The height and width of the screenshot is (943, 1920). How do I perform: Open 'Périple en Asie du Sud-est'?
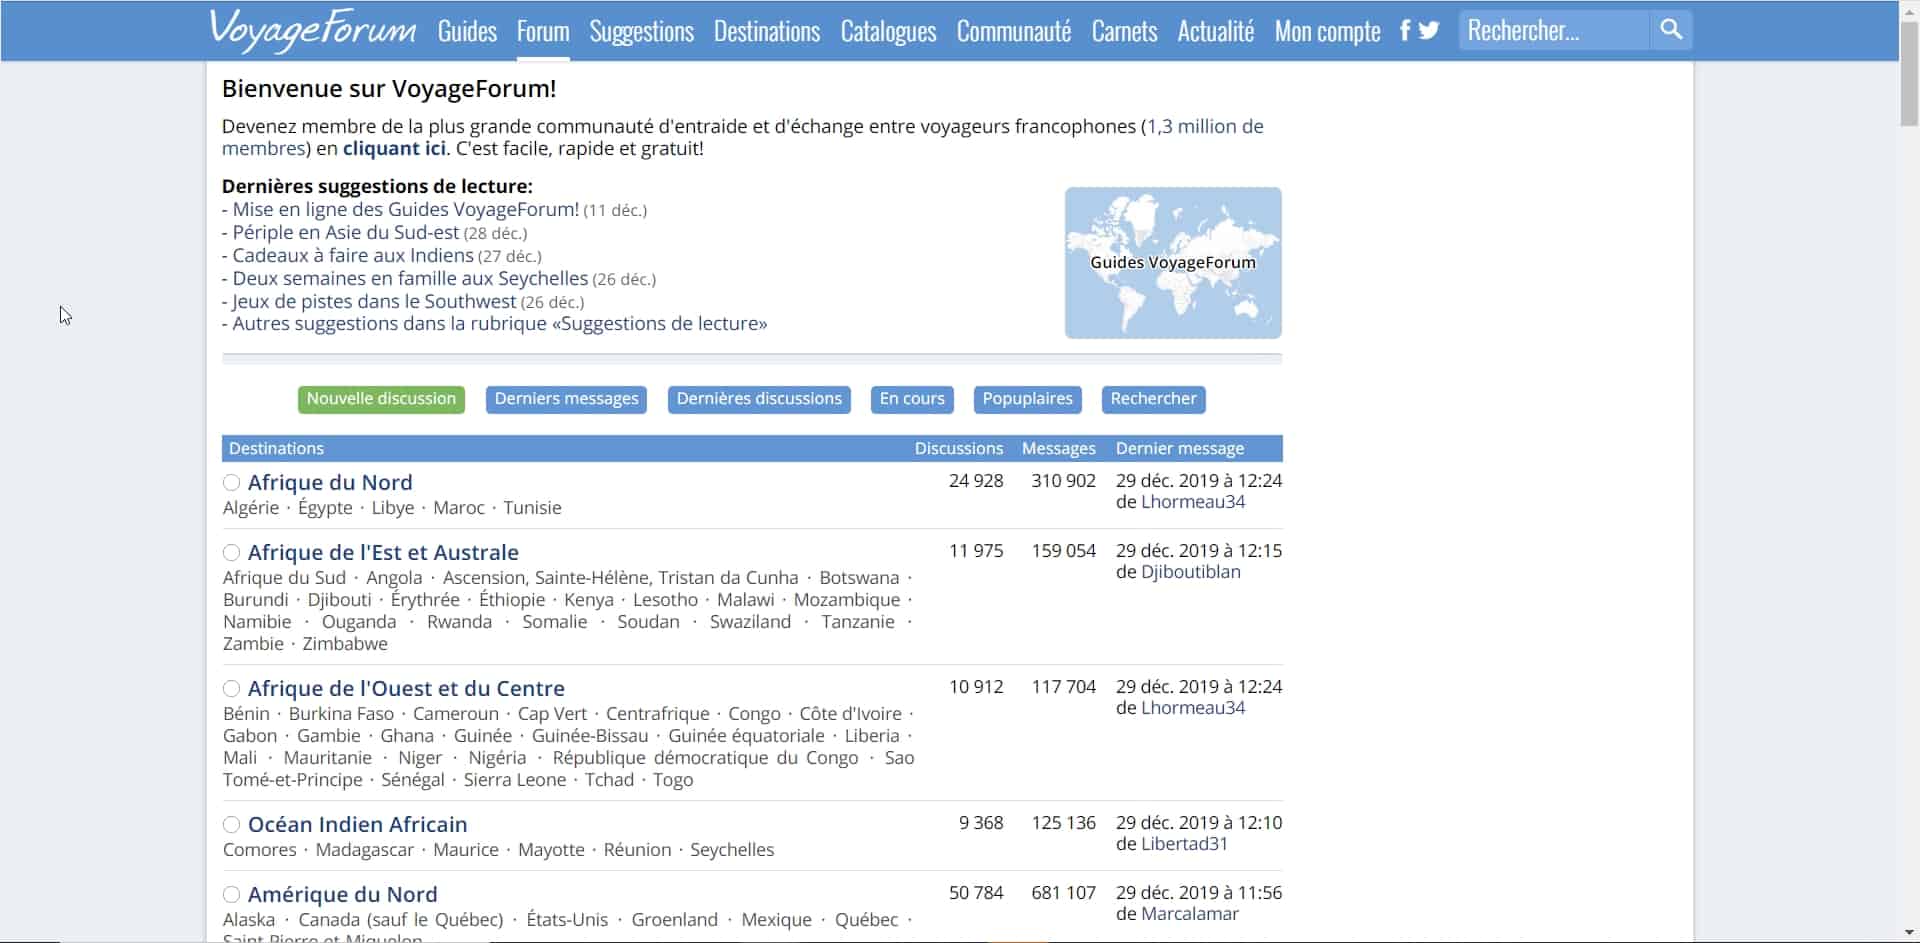(x=346, y=233)
